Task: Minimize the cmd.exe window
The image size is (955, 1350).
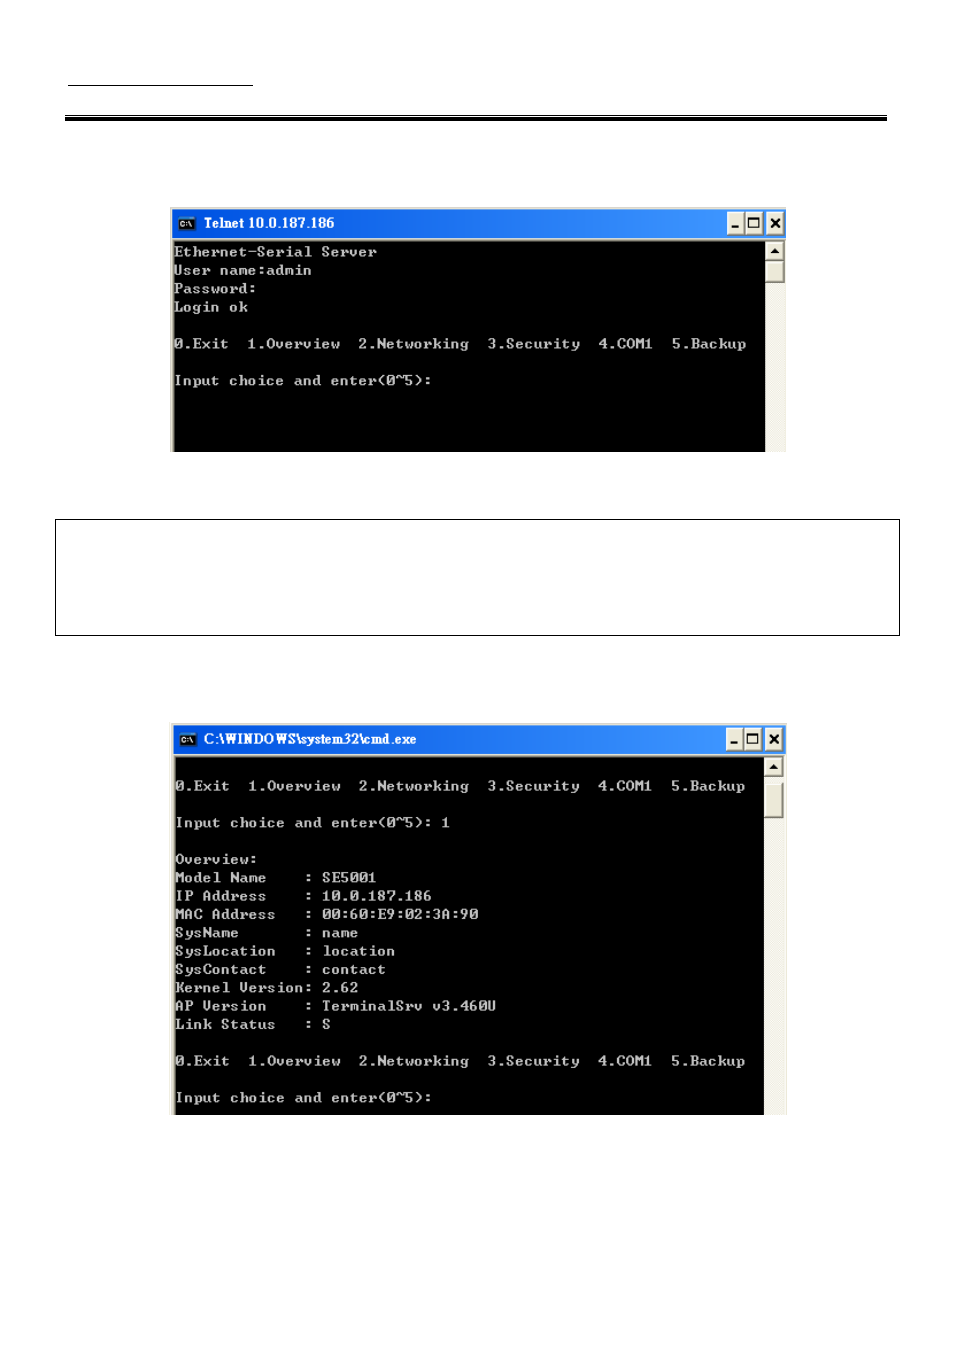Action: tap(734, 739)
